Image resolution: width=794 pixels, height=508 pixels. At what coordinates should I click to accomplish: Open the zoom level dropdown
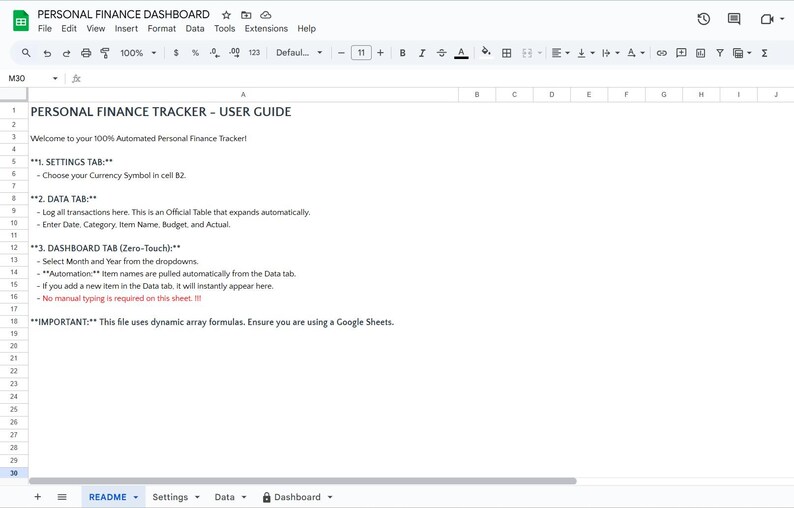(138, 53)
